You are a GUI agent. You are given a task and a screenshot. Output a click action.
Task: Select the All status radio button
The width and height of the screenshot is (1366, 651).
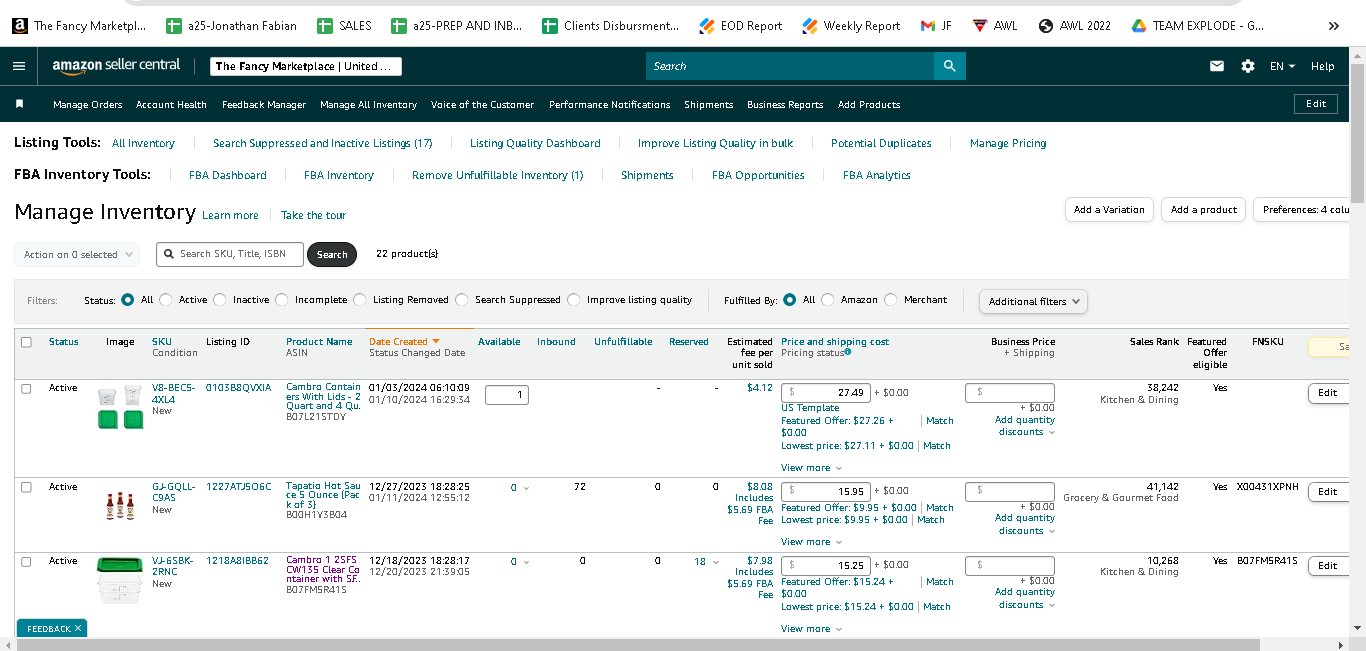point(127,300)
